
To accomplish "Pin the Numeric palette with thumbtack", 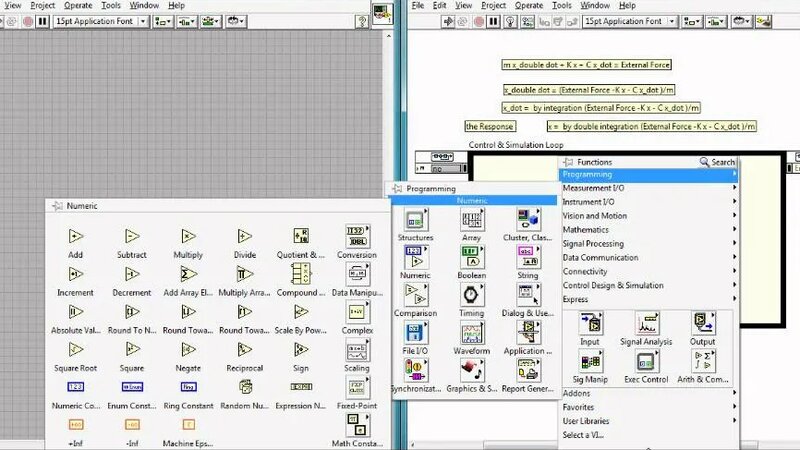I will click(x=57, y=206).
